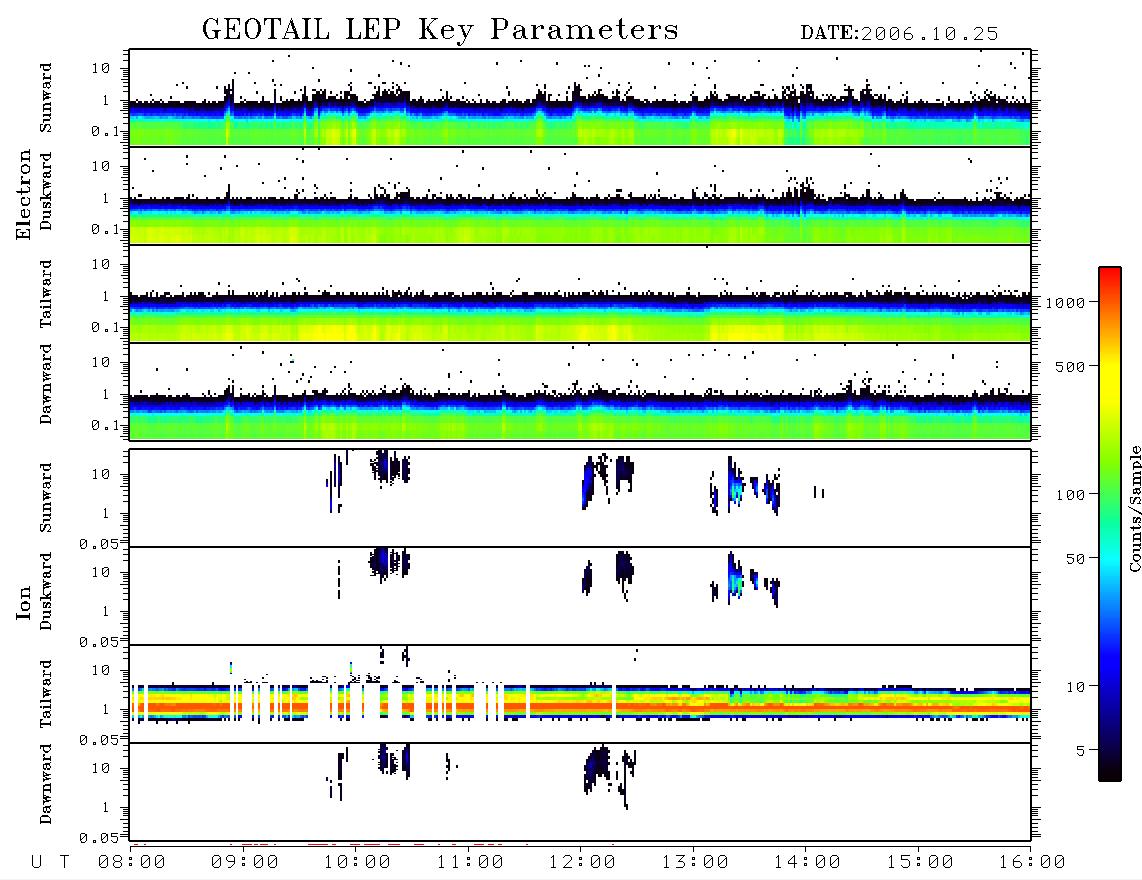The image size is (1142, 880).
Task: Click the Electron 'Tailward' panel label
Action: 46,293
